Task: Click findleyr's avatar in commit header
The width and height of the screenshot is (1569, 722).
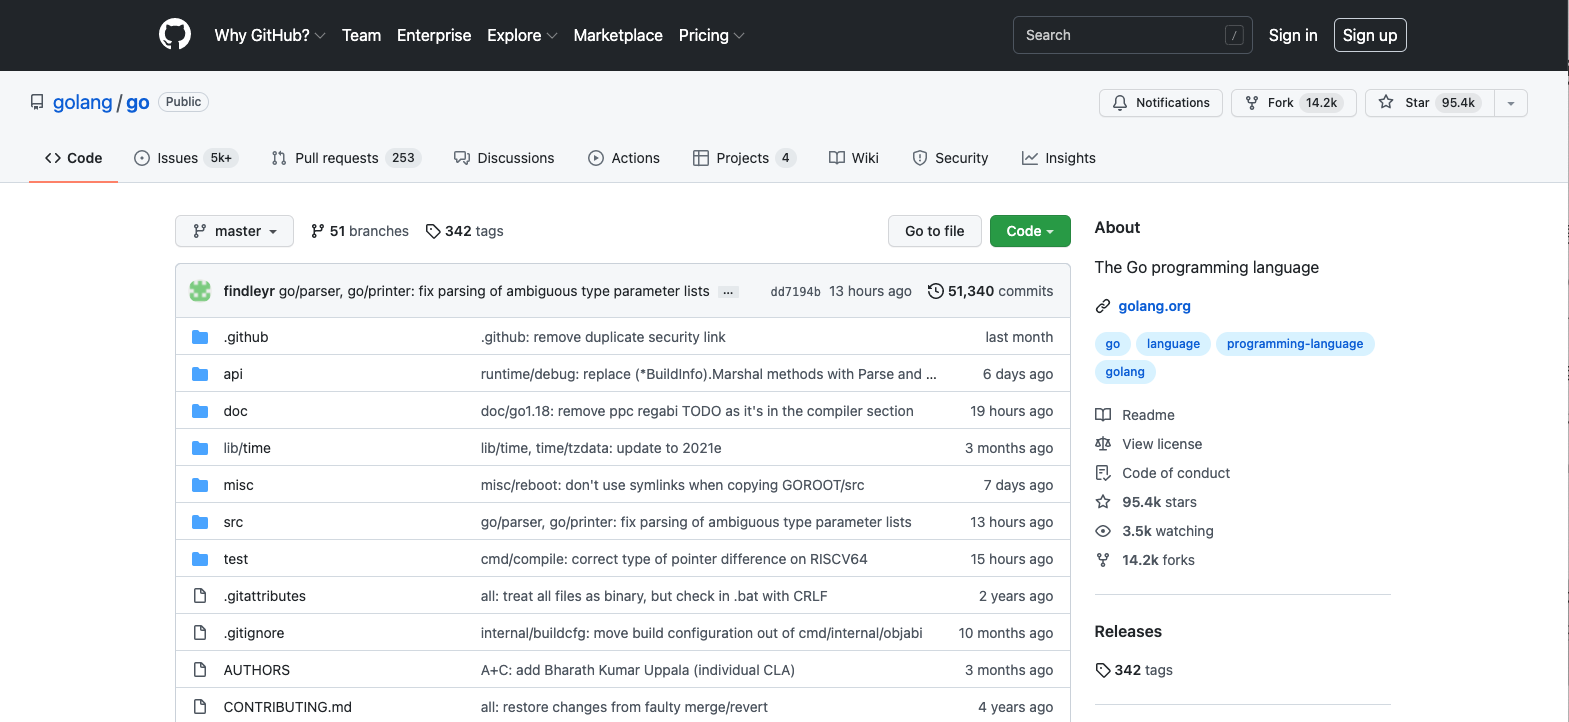Action: coord(200,291)
